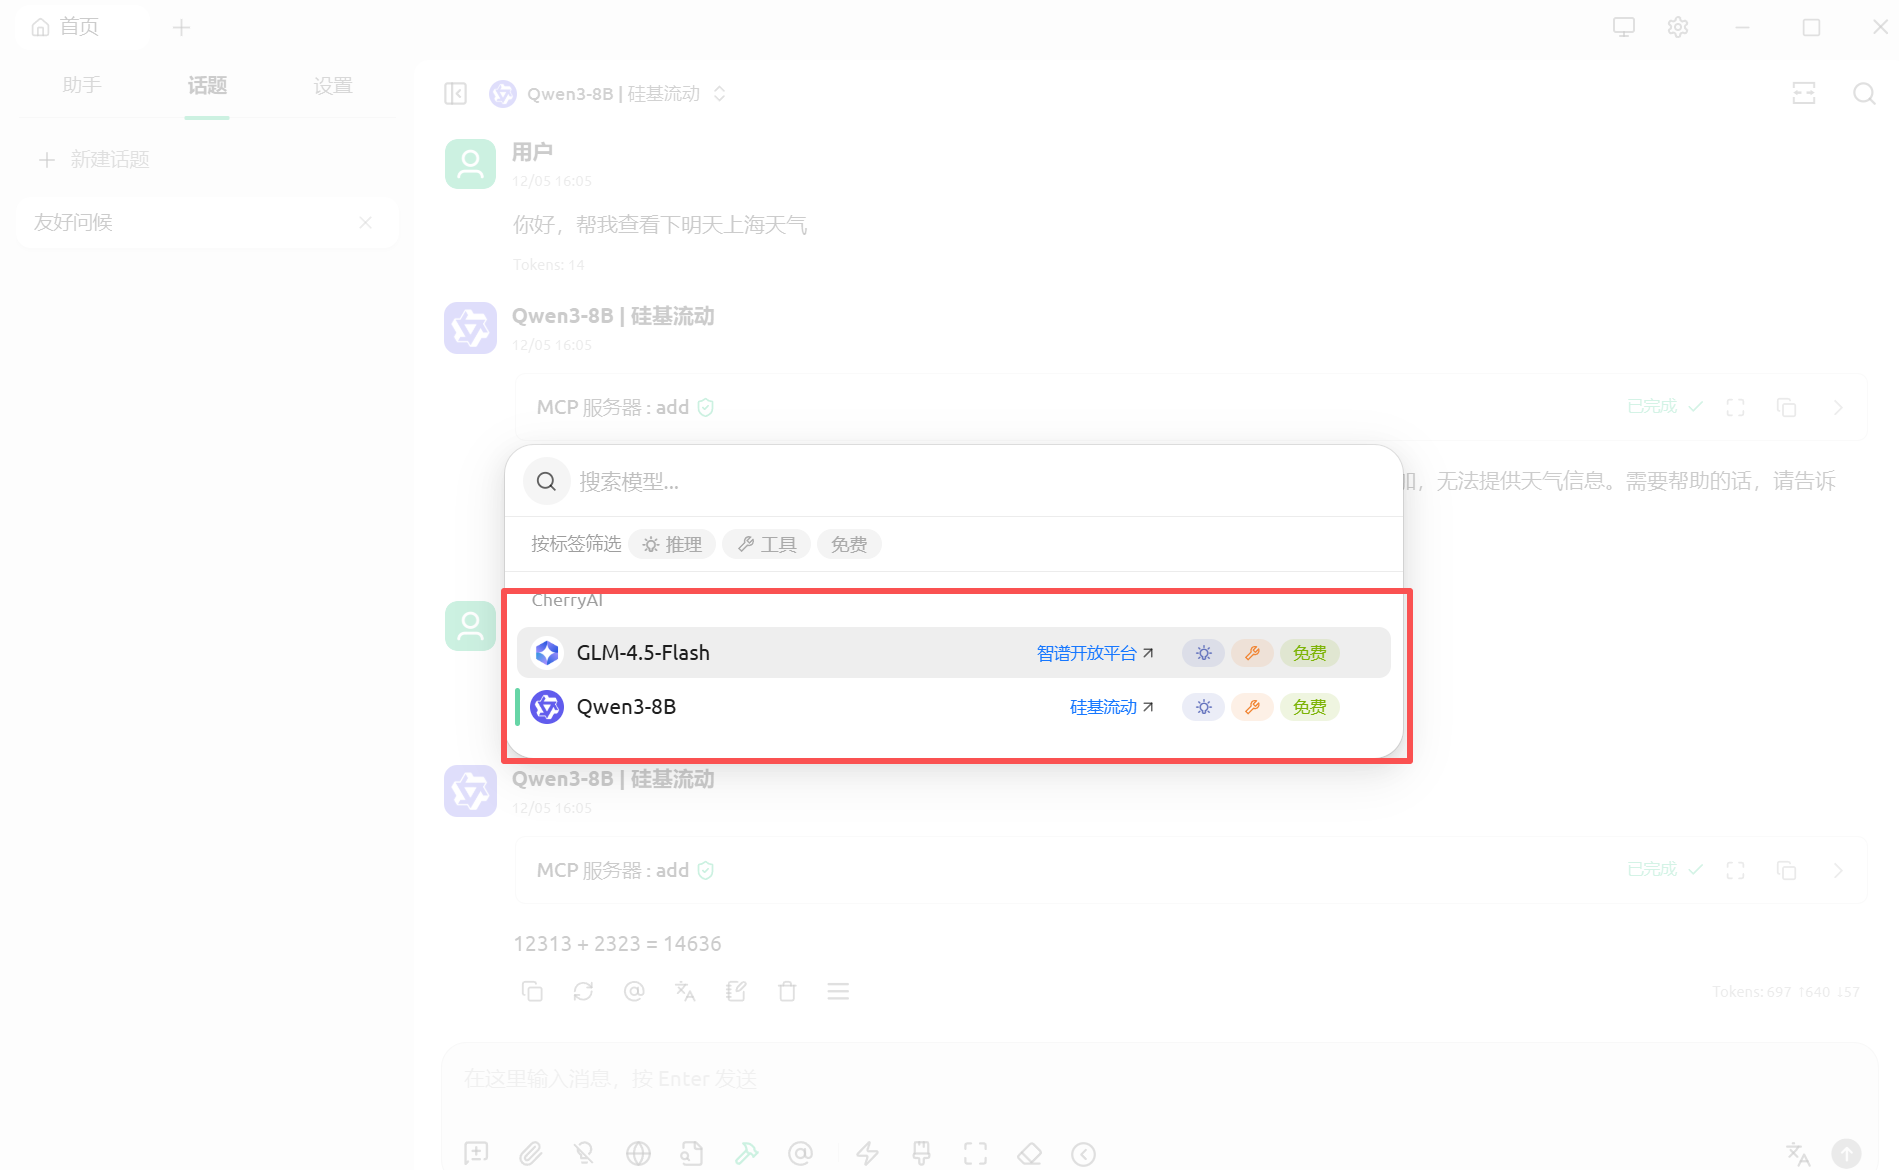The image size is (1899, 1170).
Task: Toggle narrow chat layout icon in header
Action: (1804, 93)
